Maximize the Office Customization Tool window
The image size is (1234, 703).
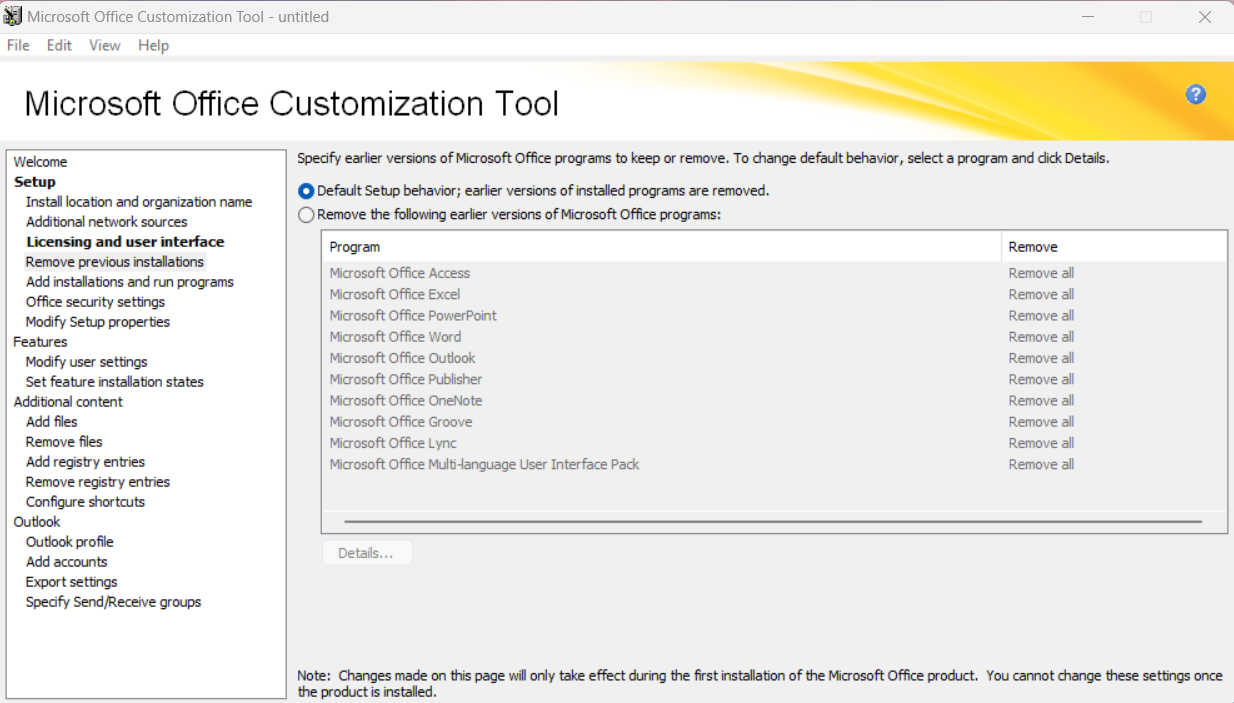(x=1146, y=17)
